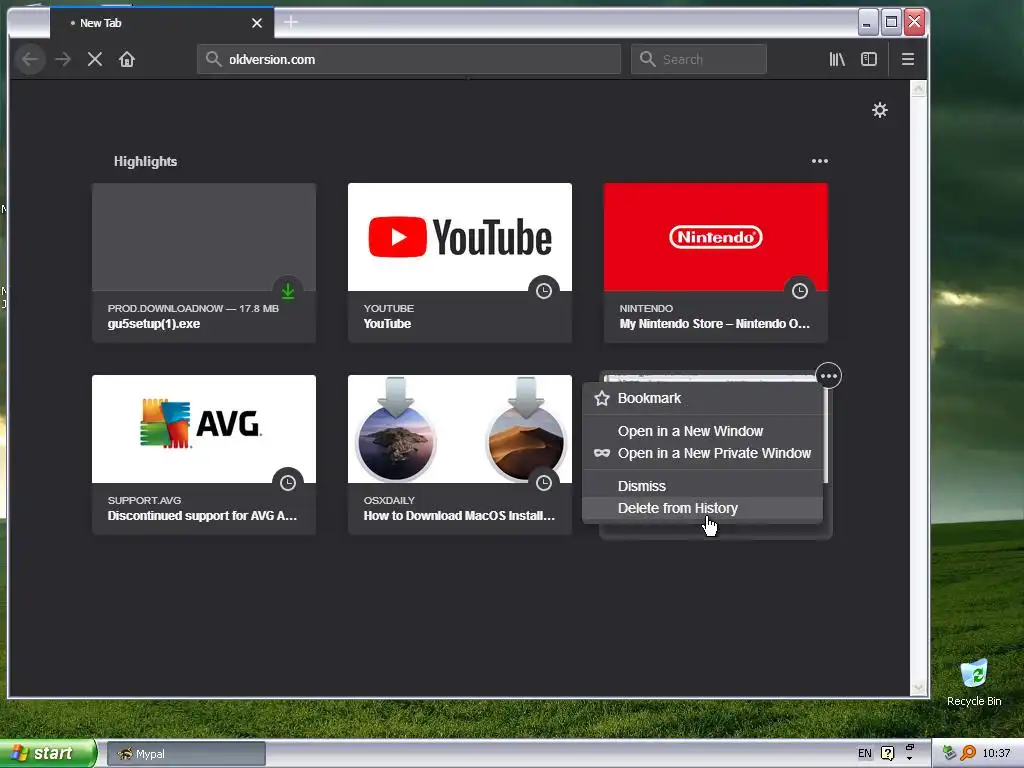Click the search magnifier in address bar

click(x=213, y=59)
